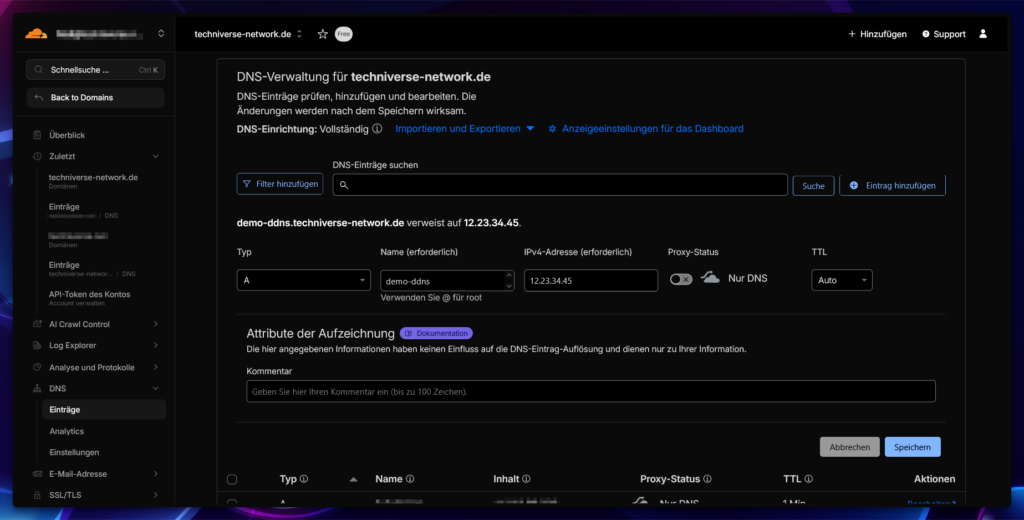
Task: Check the select-all records checkbox
Action: pos(232,480)
